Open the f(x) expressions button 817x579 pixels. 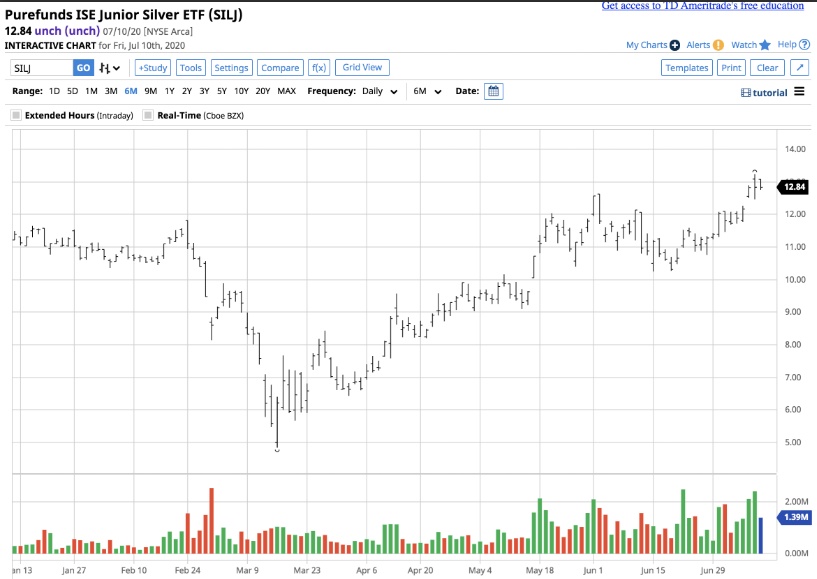click(x=319, y=68)
